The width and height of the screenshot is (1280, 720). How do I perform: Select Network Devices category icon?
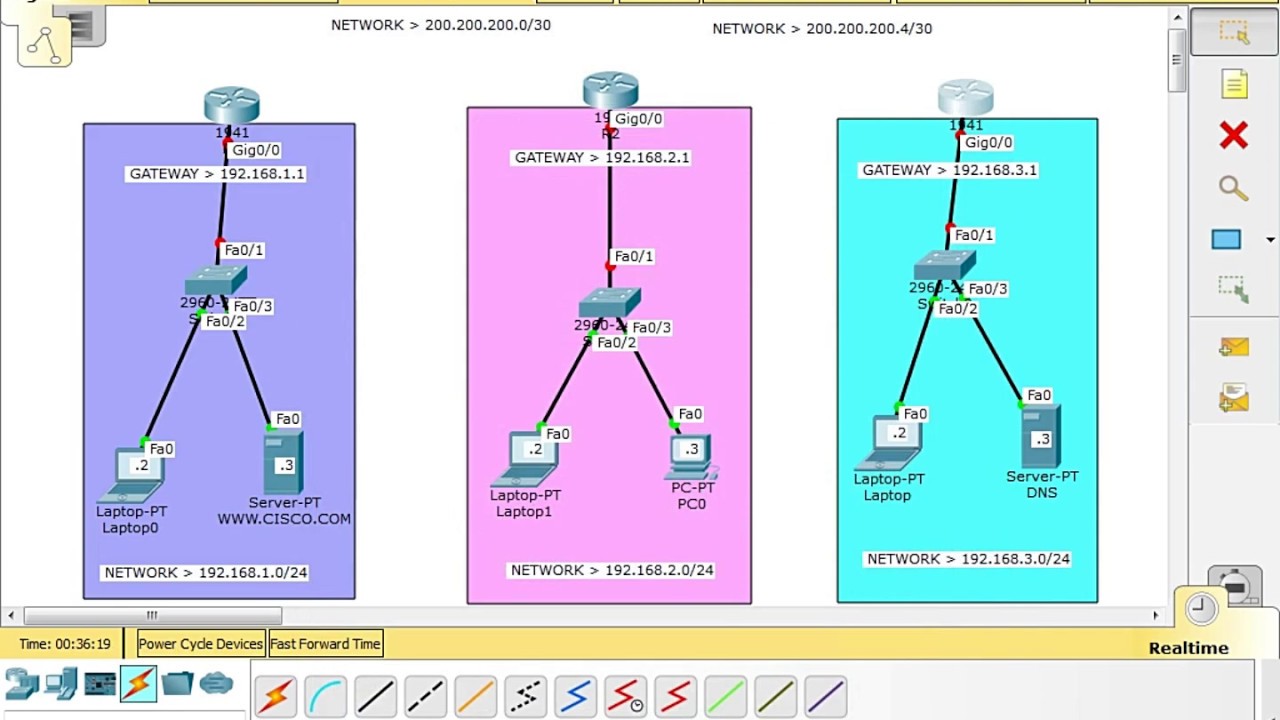21,684
